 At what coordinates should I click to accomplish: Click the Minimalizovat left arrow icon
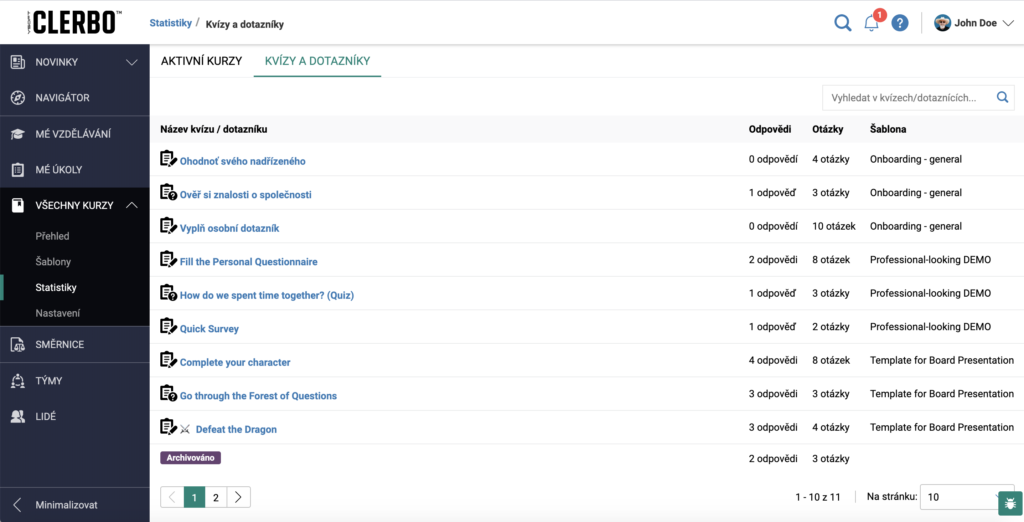coord(18,505)
